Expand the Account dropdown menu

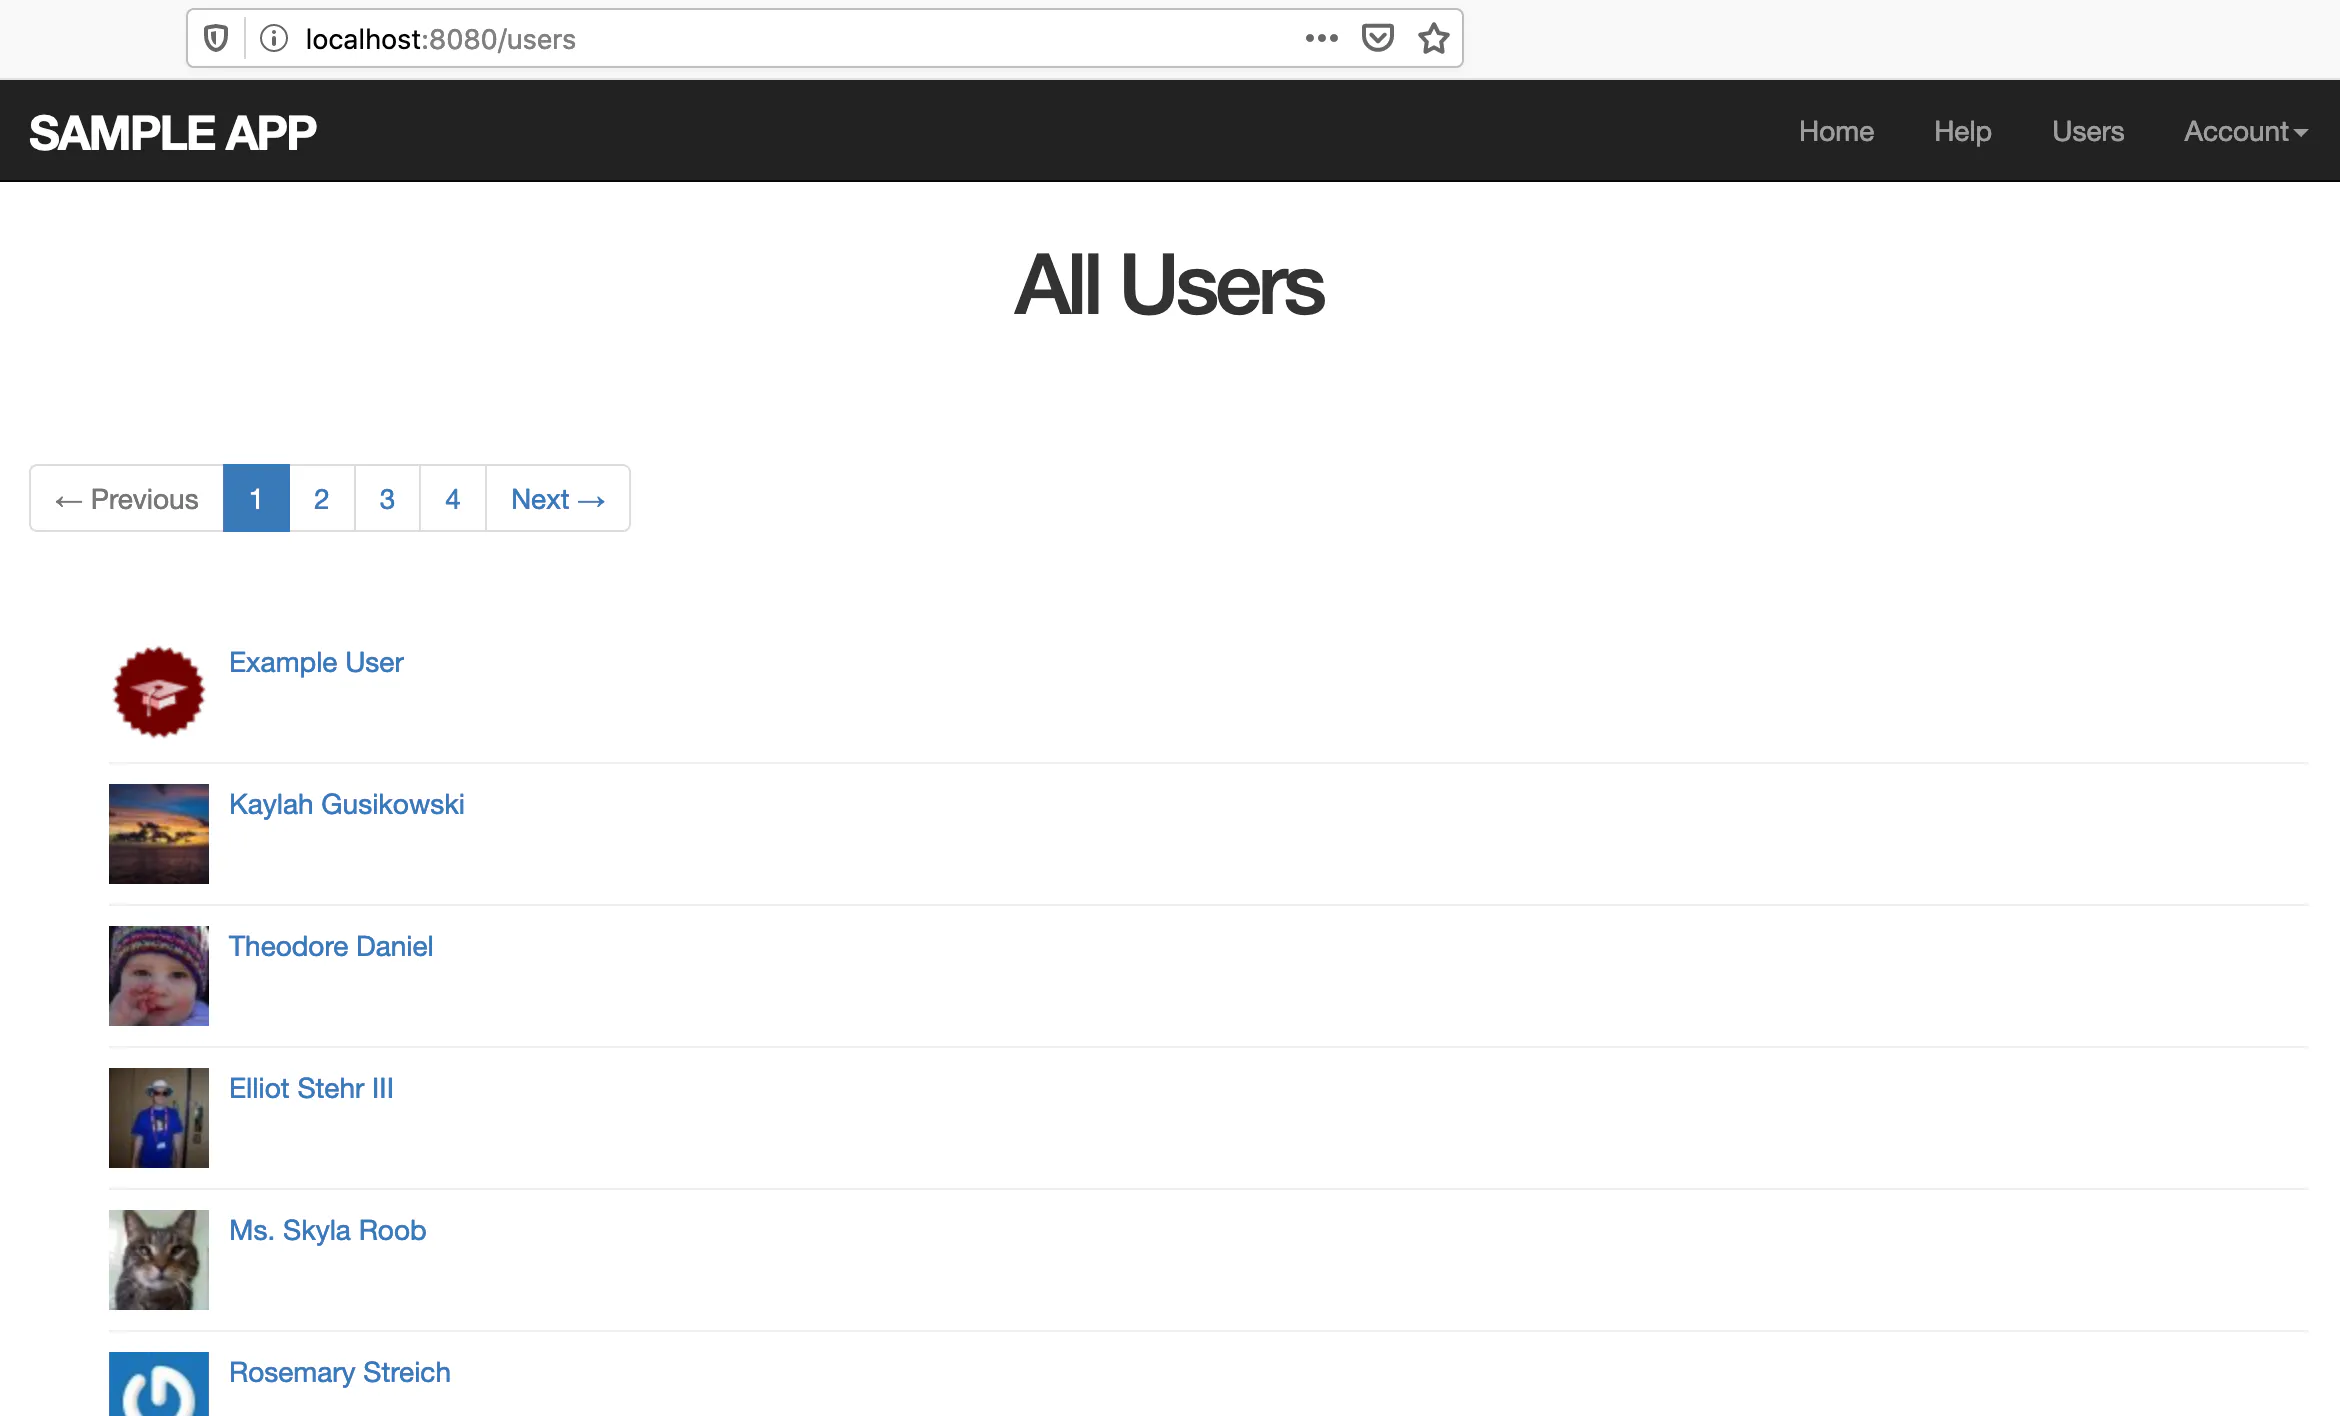click(2246, 131)
